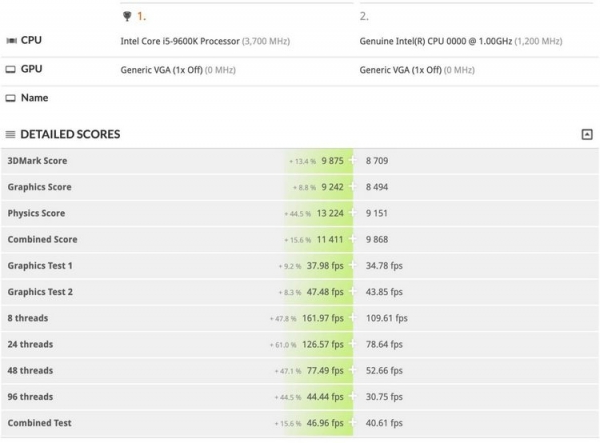600x443 pixels.
Task: Click the Combined Score row label
Action: click(42, 239)
